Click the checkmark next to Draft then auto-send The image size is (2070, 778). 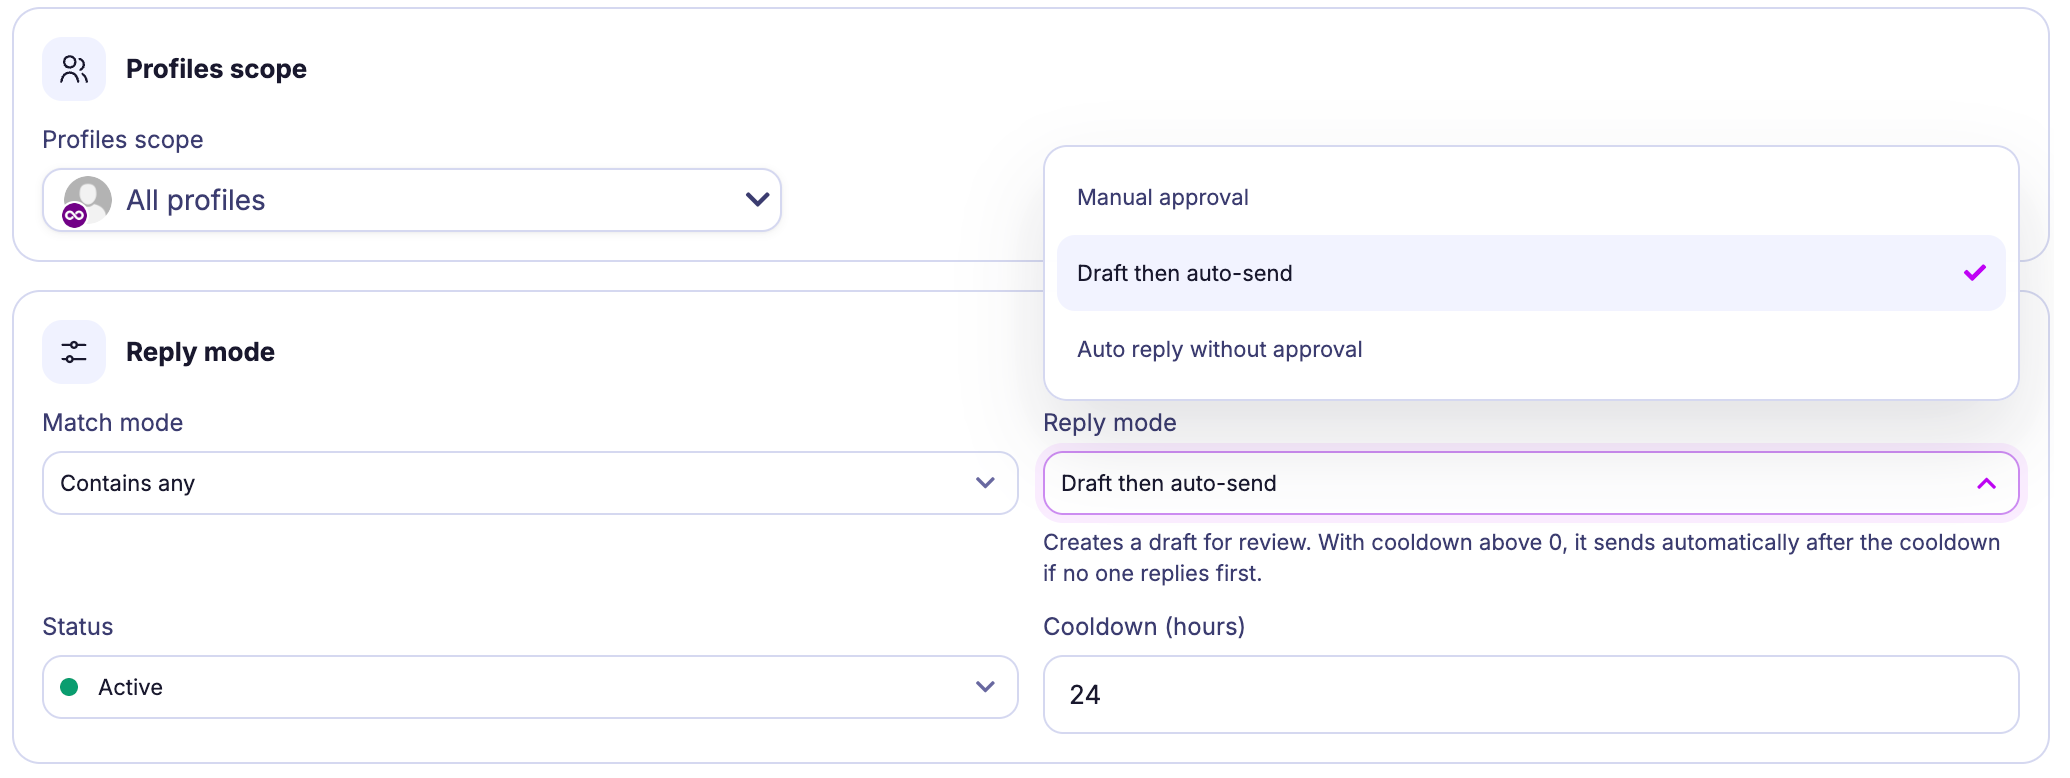[x=1974, y=273]
